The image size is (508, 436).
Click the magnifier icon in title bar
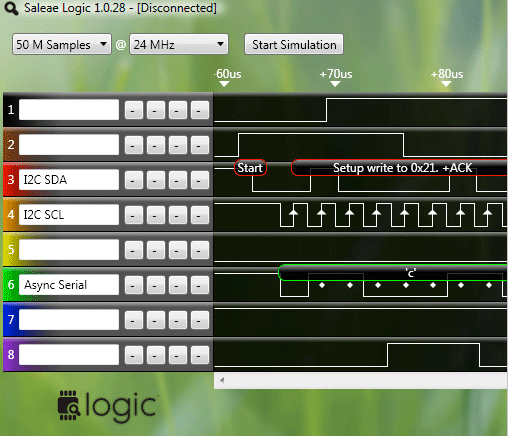click(x=11, y=8)
